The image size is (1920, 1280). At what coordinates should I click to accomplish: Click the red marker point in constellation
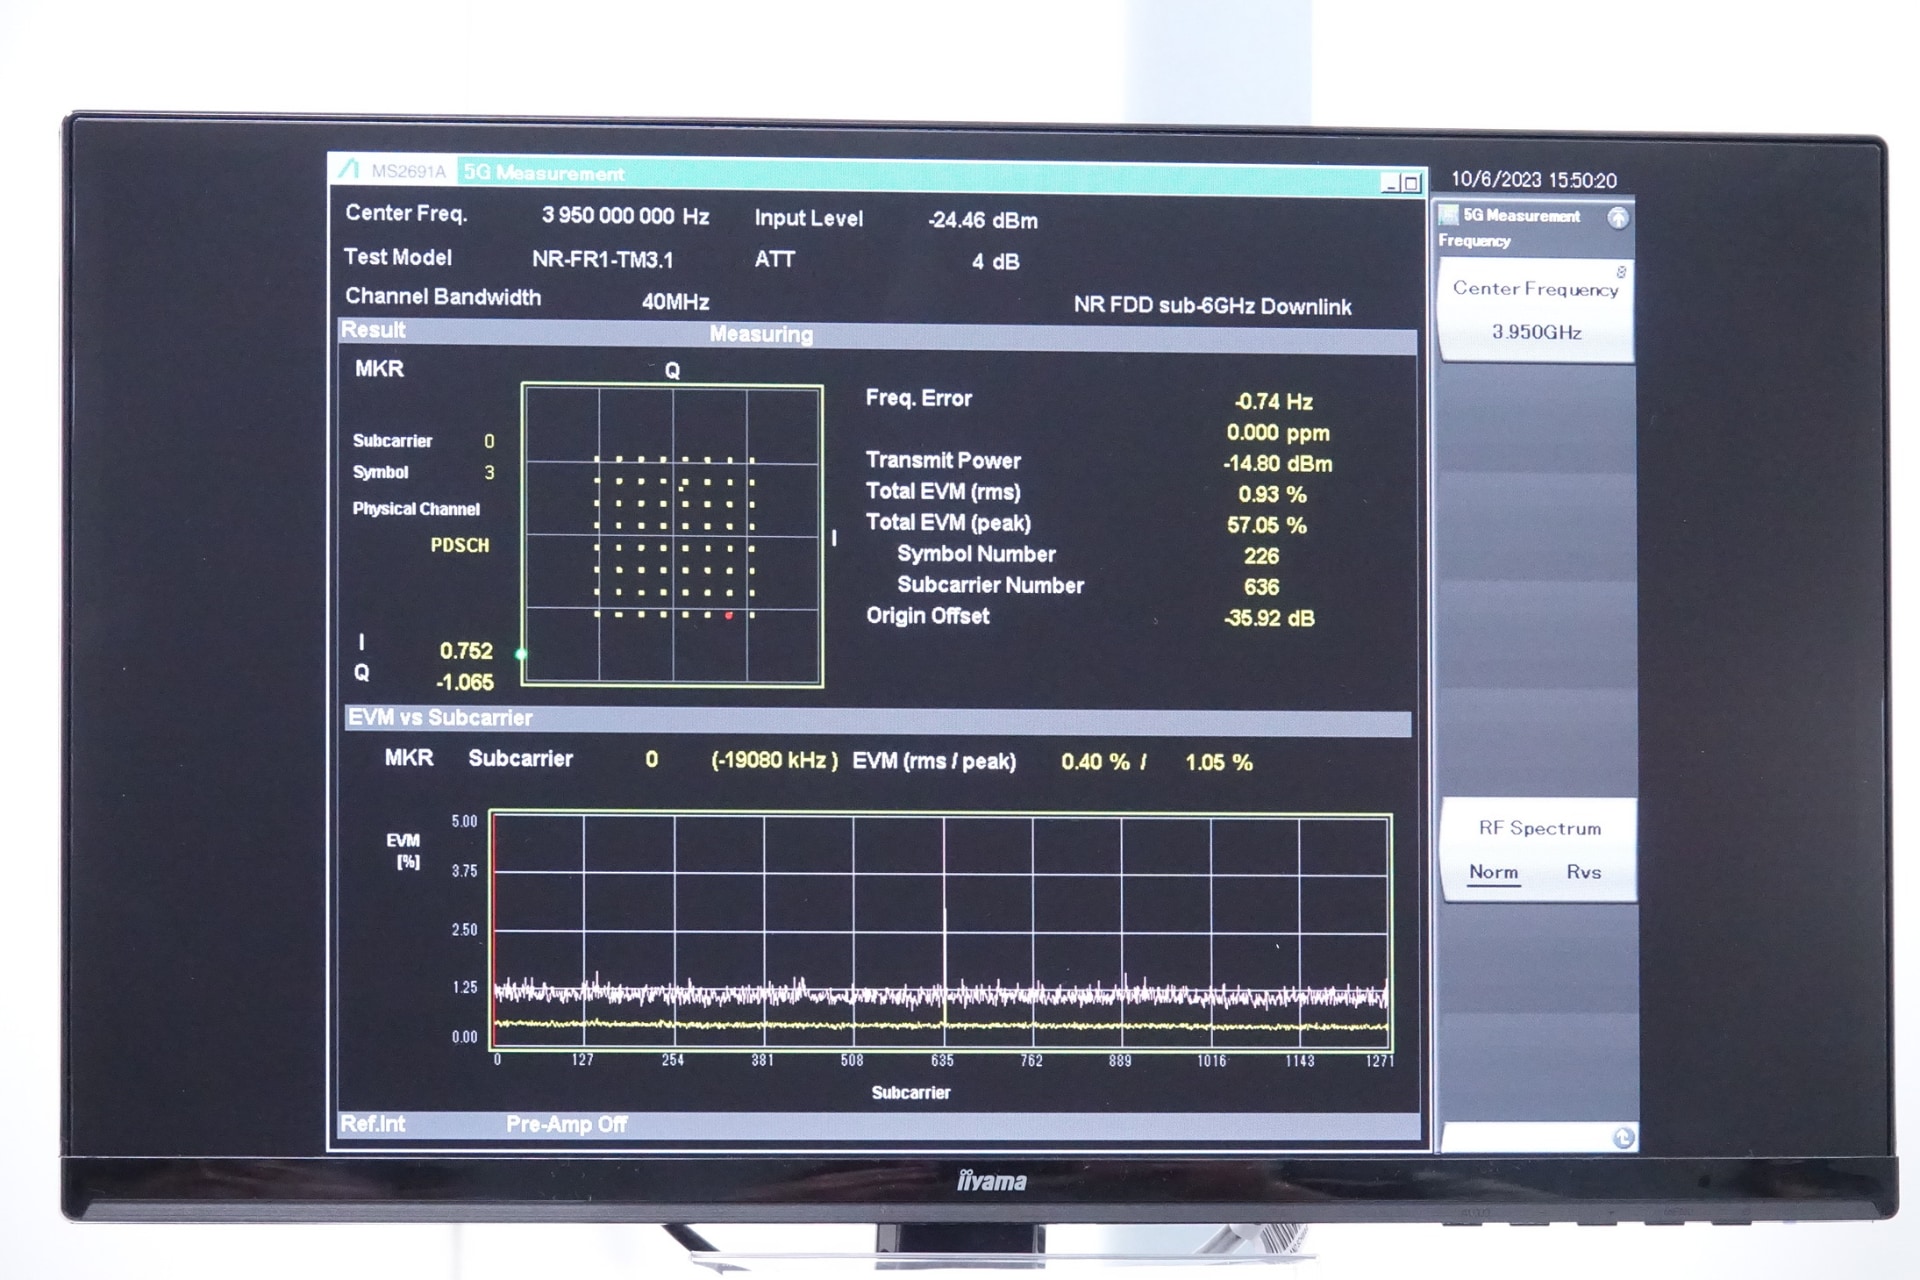729,616
